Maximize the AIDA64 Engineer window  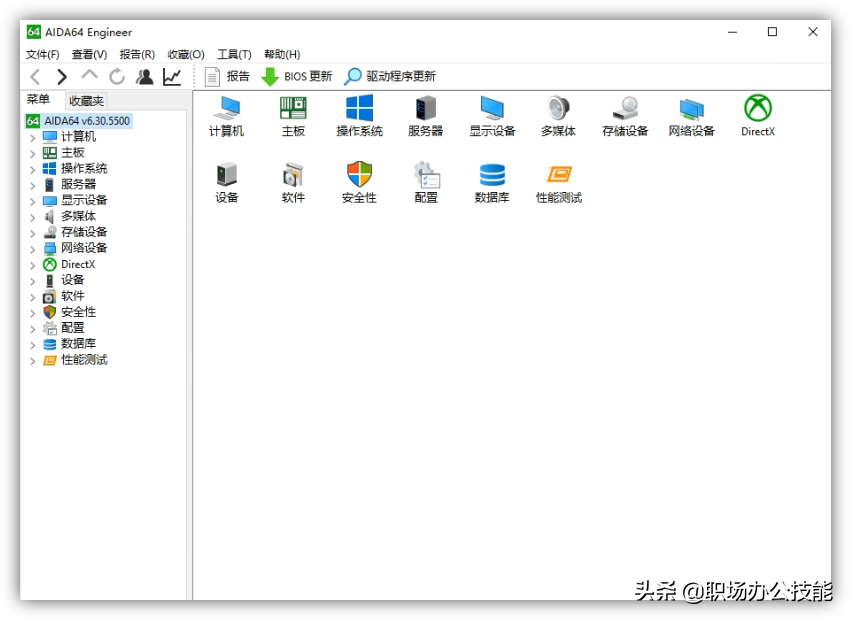772,32
